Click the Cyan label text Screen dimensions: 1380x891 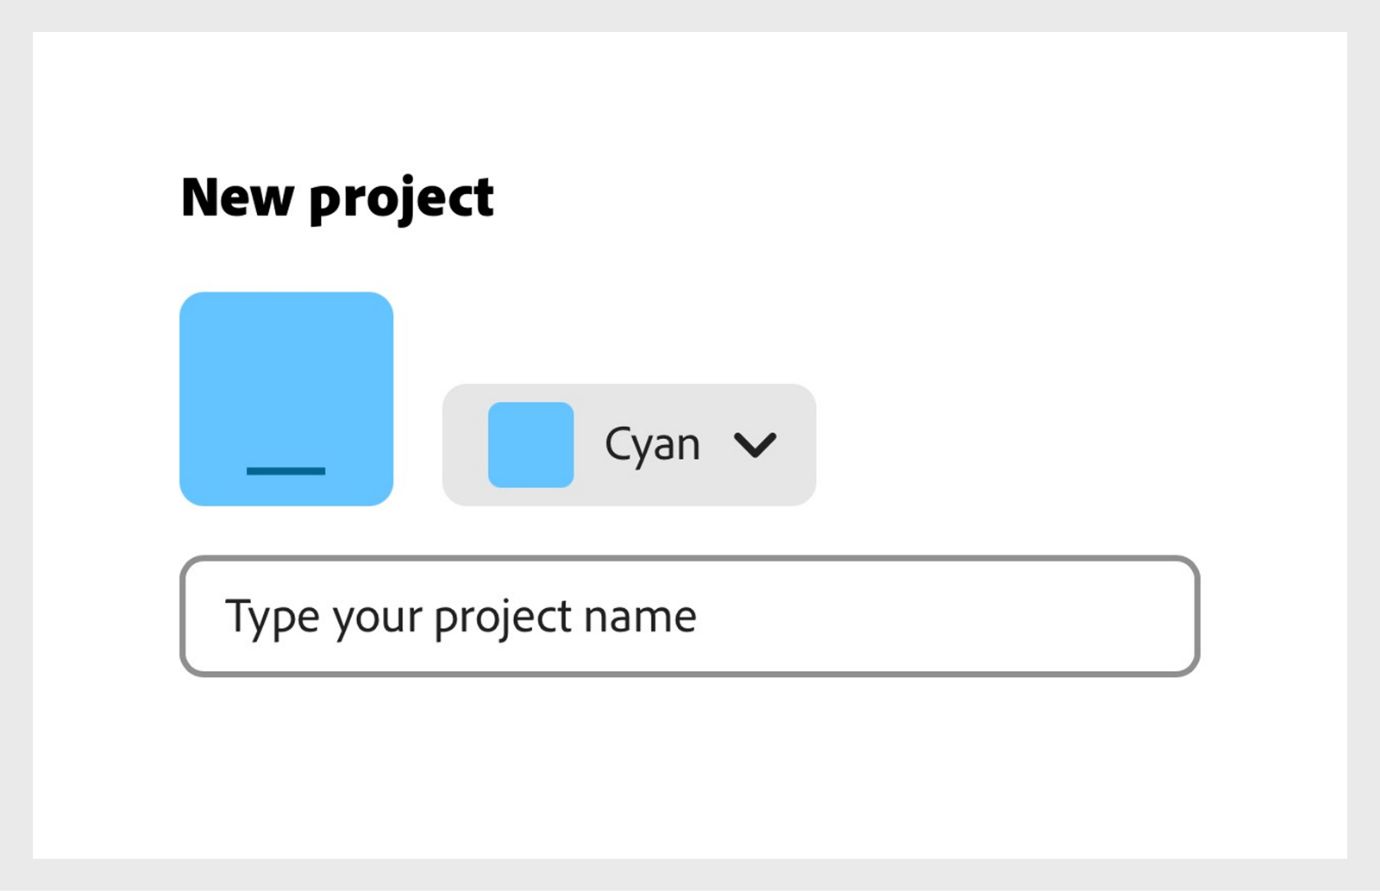point(654,443)
